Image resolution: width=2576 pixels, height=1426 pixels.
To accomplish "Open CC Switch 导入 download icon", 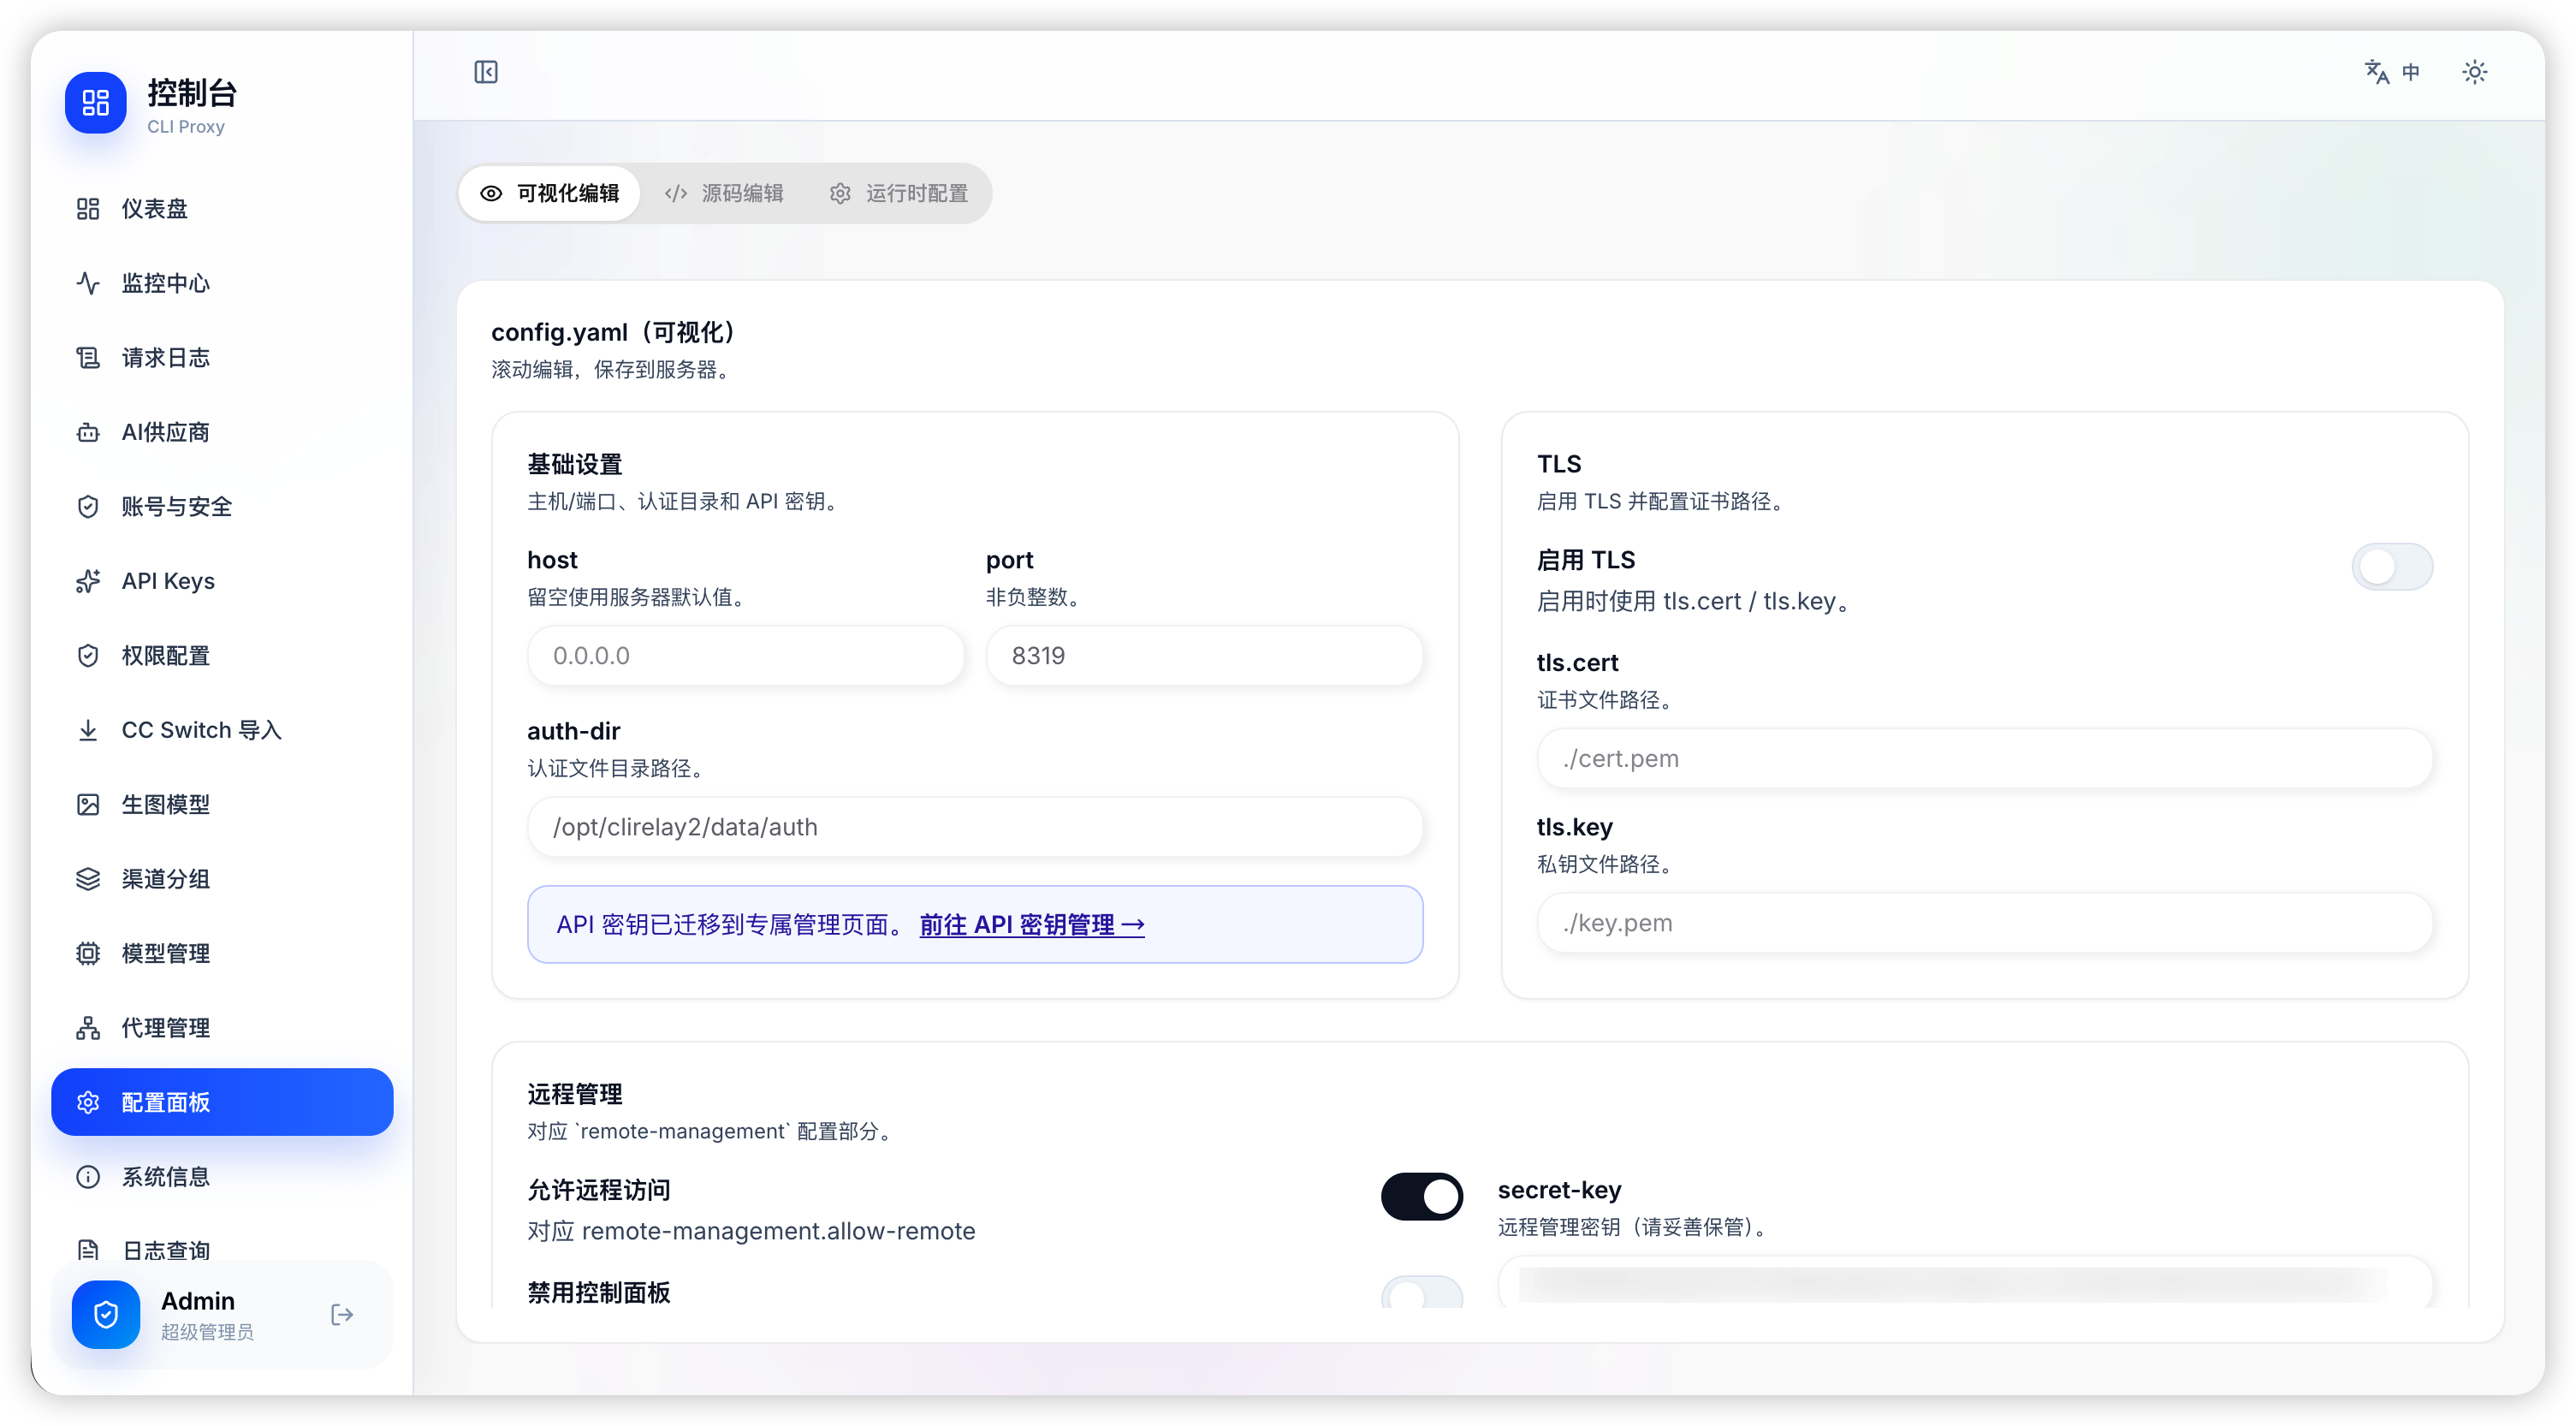I will click(88, 730).
